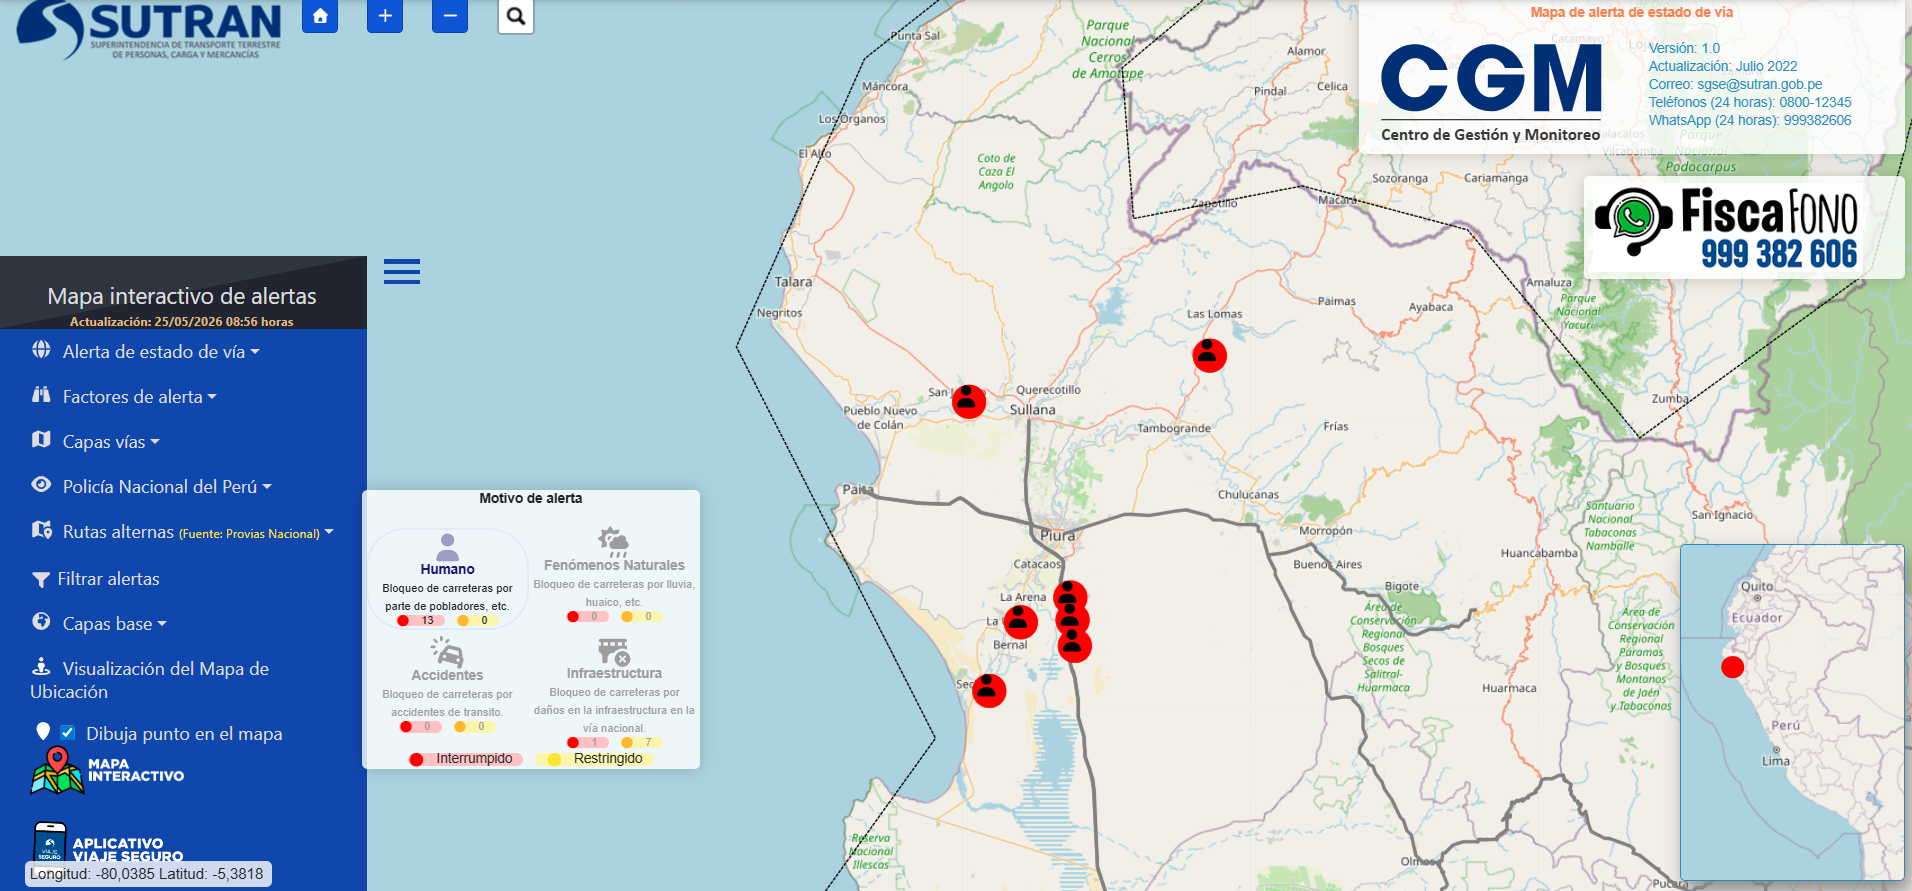Toggle the Accidentes alert filter

point(447,684)
